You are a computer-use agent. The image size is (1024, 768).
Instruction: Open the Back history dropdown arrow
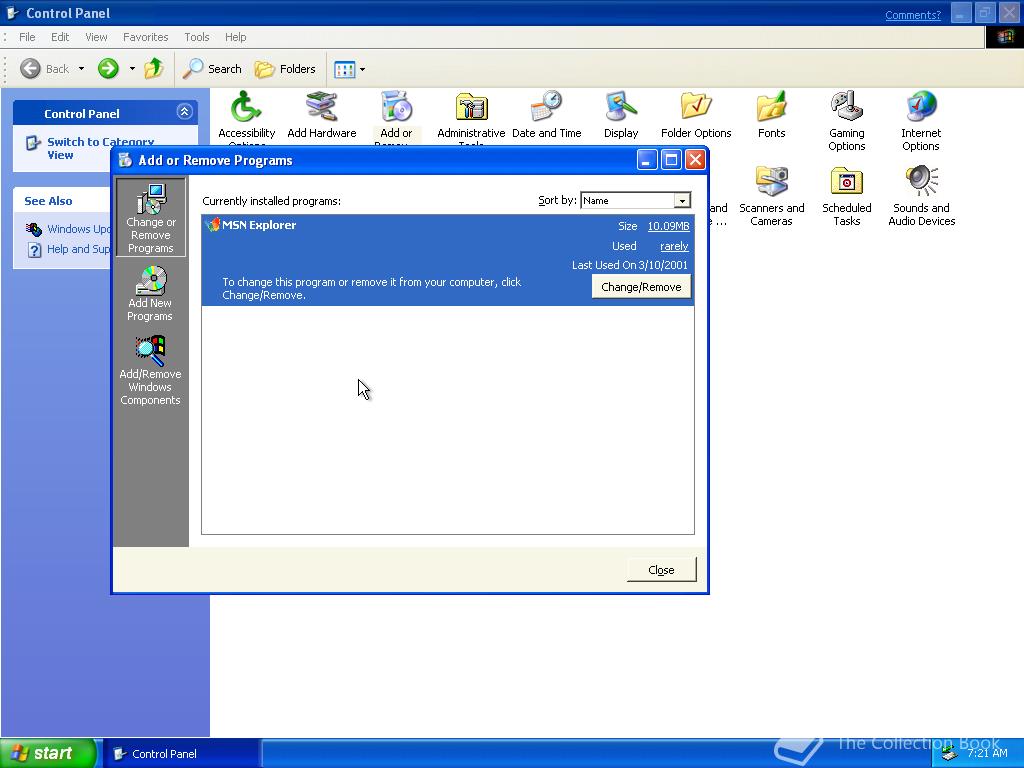click(81, 69)
